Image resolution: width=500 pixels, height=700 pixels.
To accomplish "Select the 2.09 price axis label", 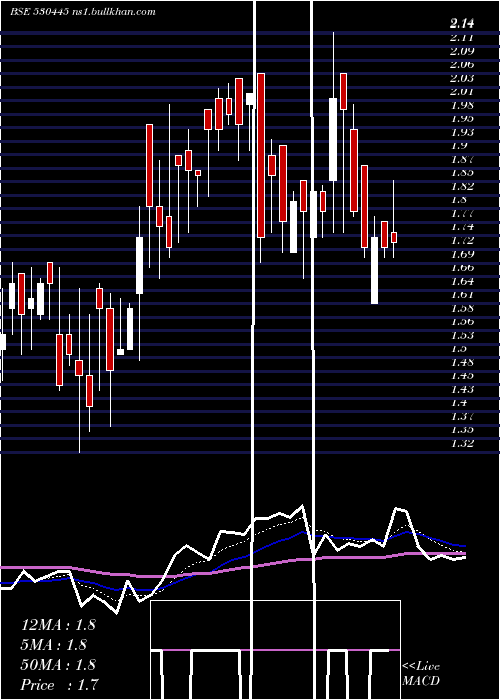I will point(462,51).
